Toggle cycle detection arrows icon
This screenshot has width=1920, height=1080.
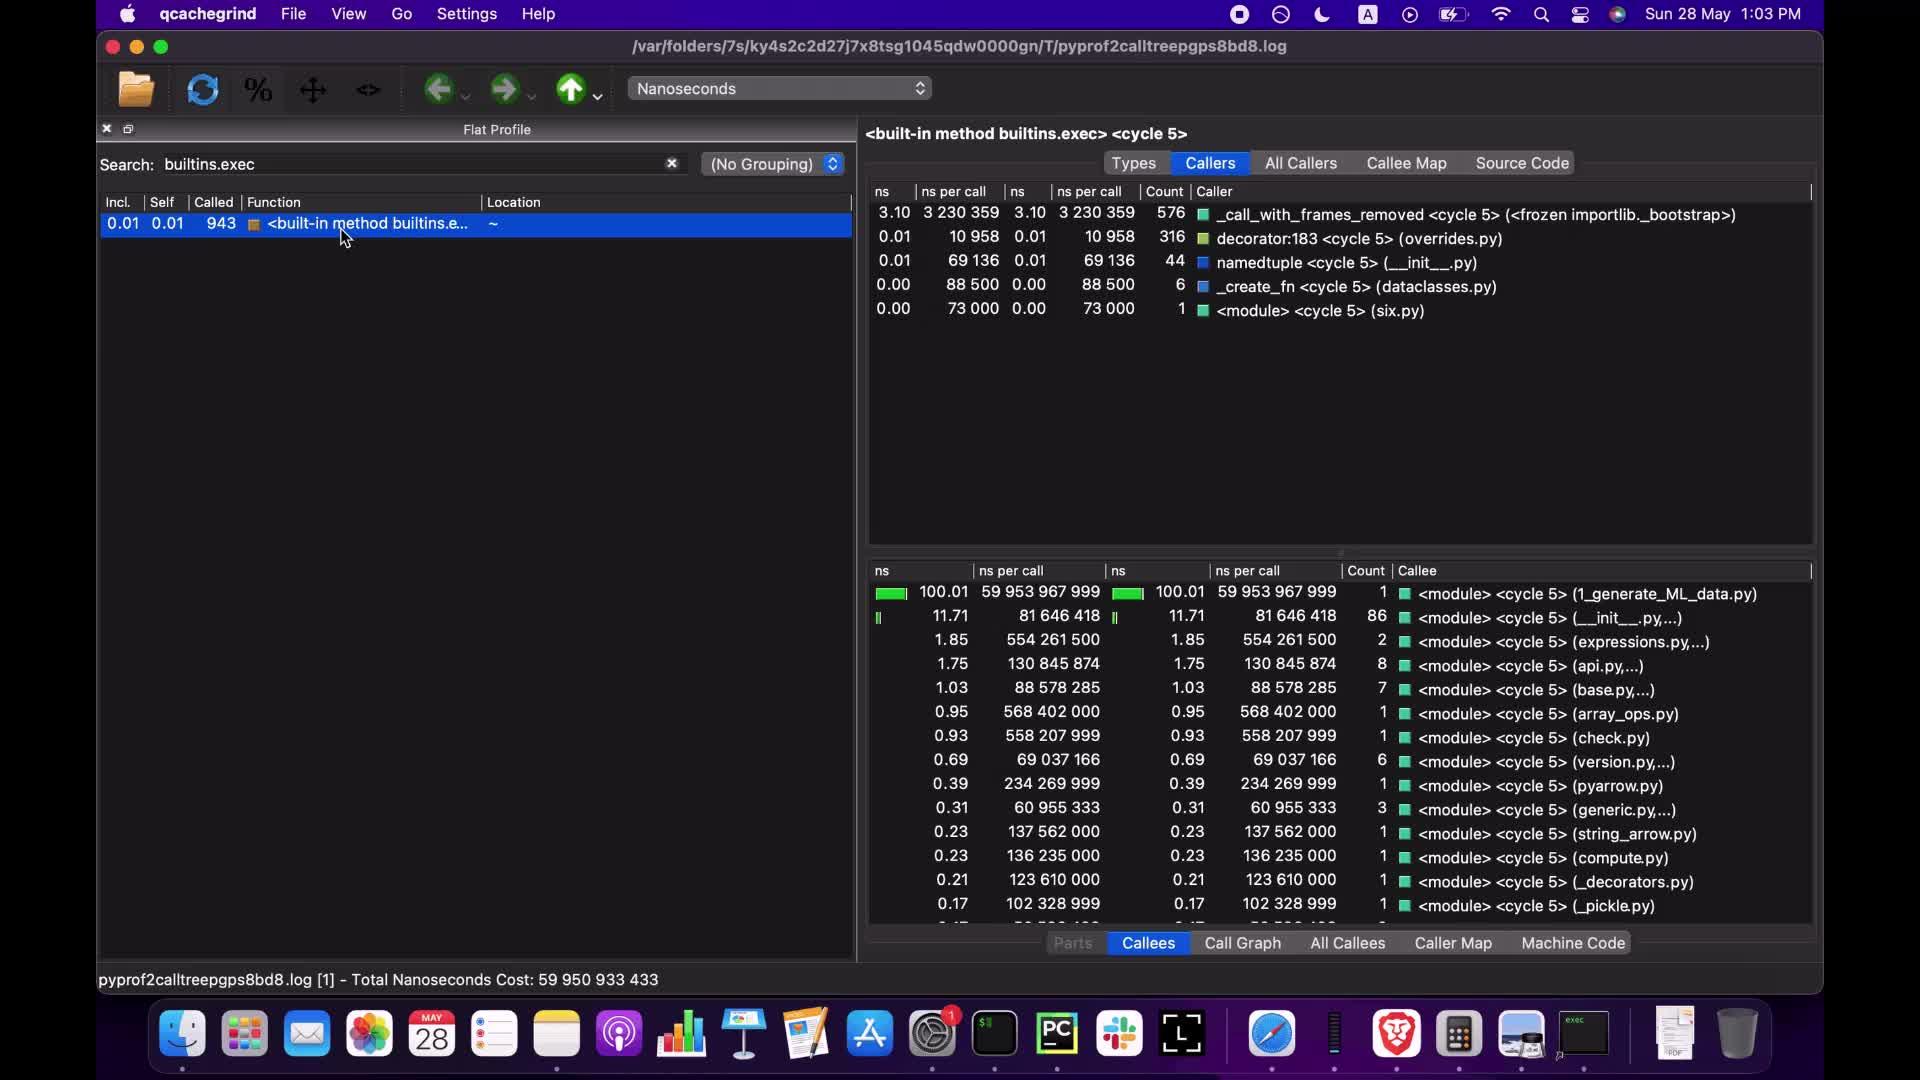pos(368,90)
